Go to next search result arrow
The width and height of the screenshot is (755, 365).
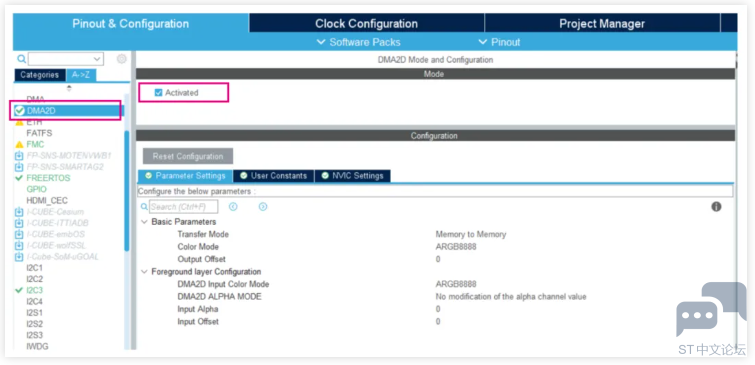click(x=263, y=207)
